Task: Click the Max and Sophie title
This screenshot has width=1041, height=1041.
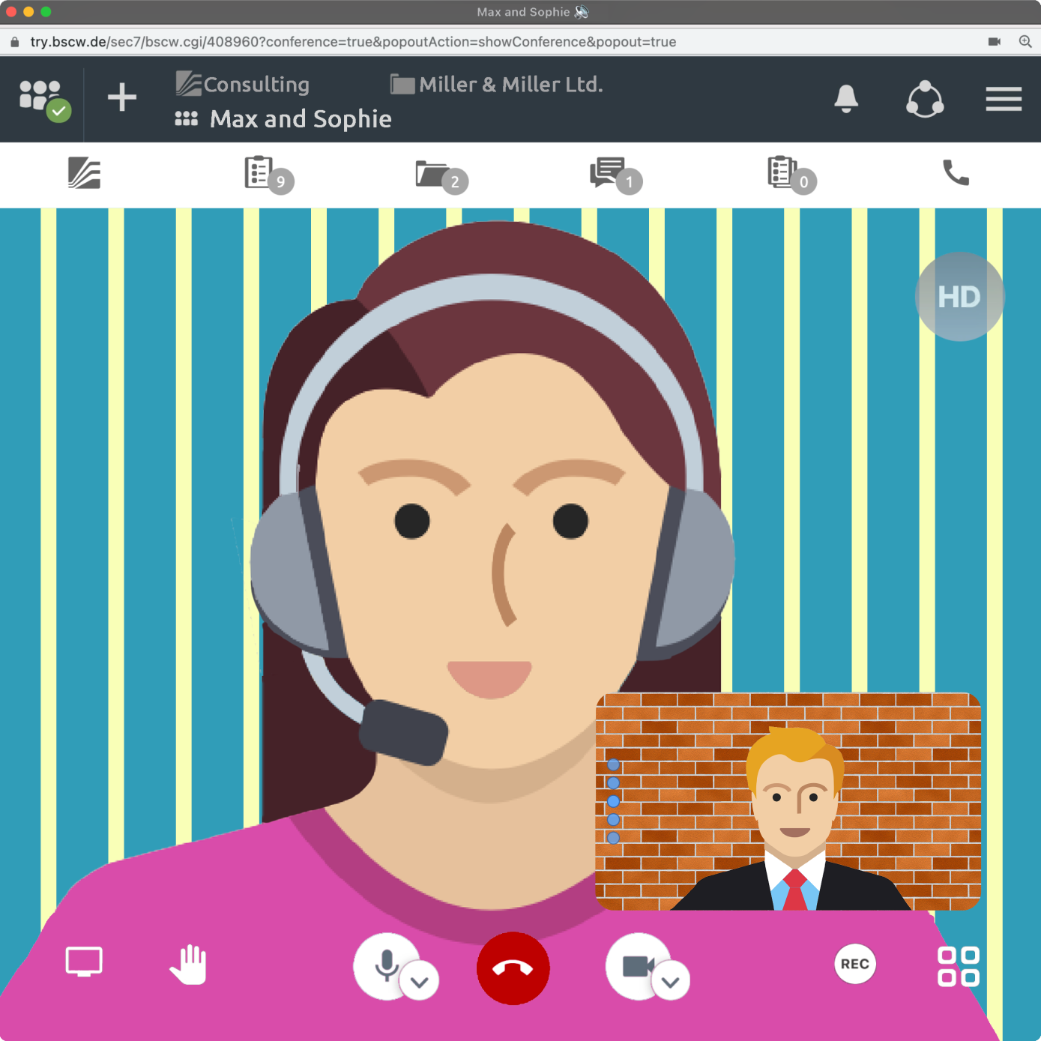Action: [x=300, y=119]
